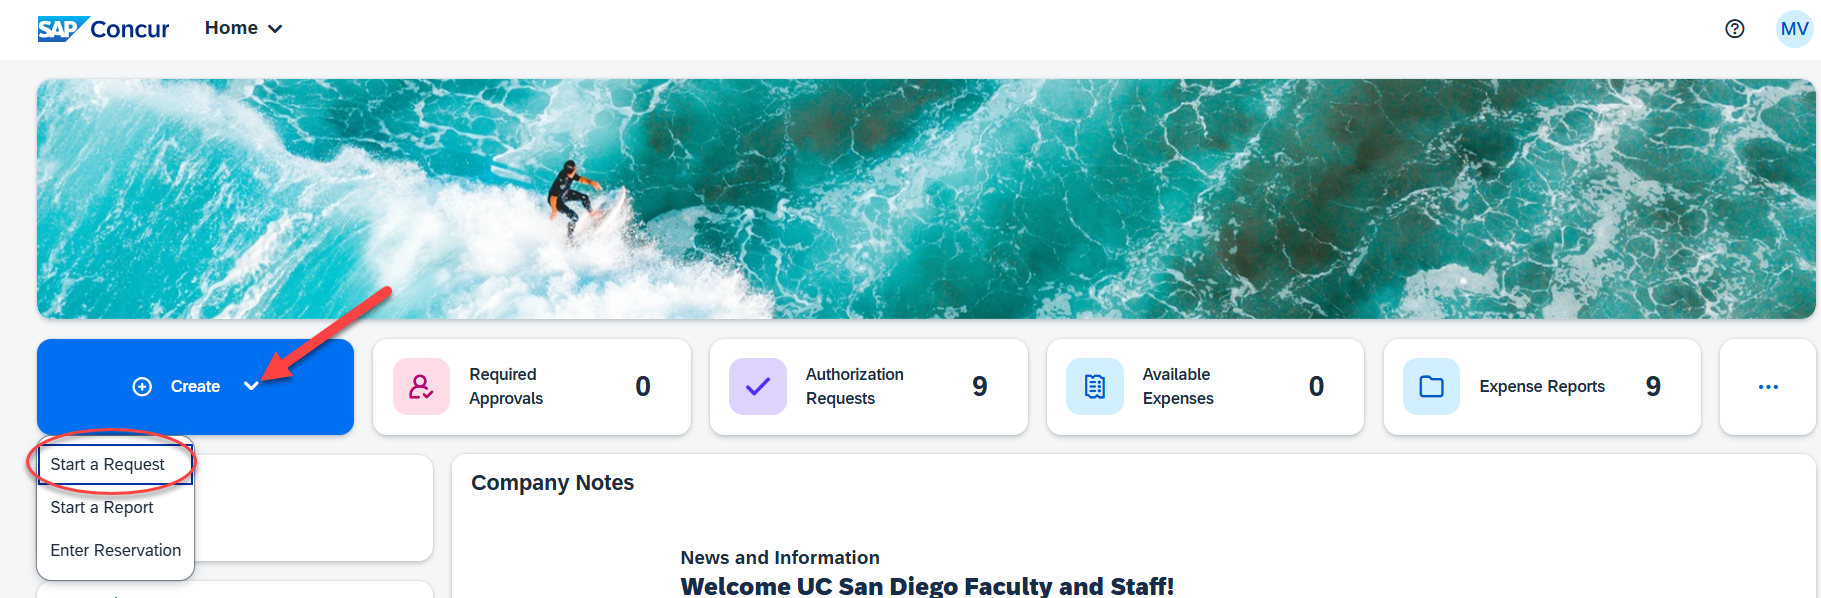Open the MV user profile avatar
This screenshot has height=598, width=1821.
(x=1794, y=29)
